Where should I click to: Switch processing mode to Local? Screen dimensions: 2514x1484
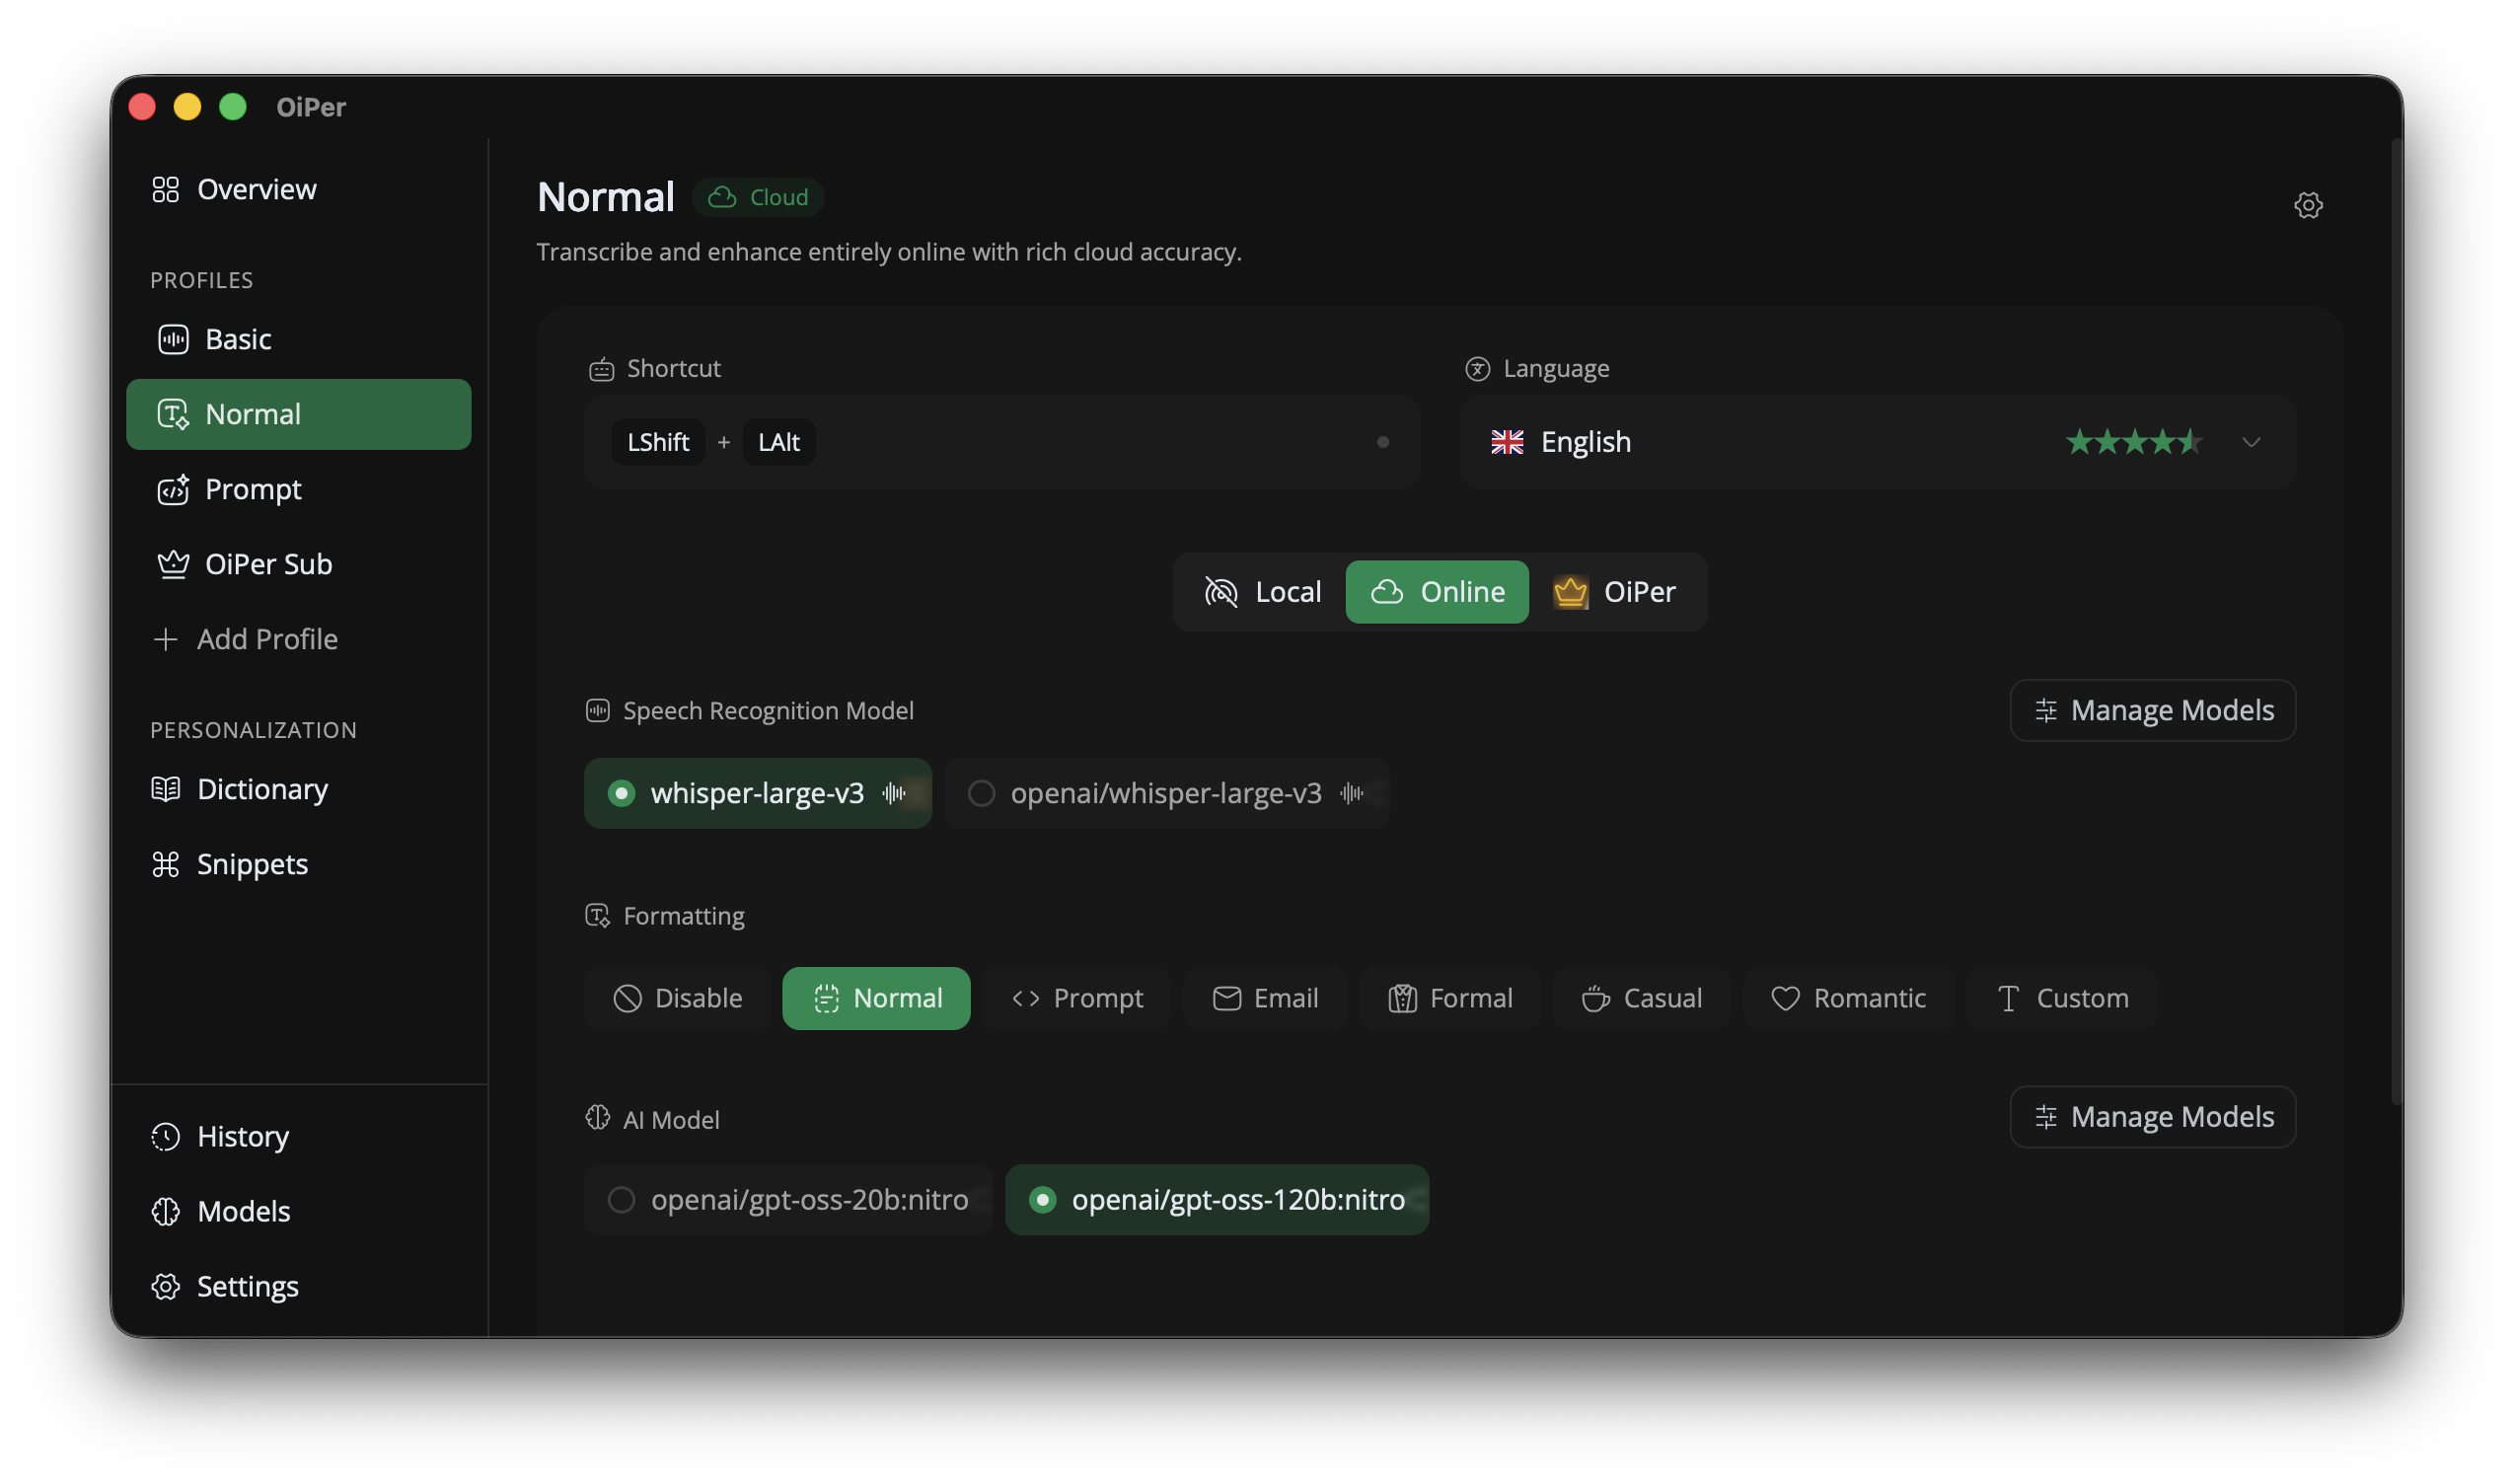(x=1262, y=592)
